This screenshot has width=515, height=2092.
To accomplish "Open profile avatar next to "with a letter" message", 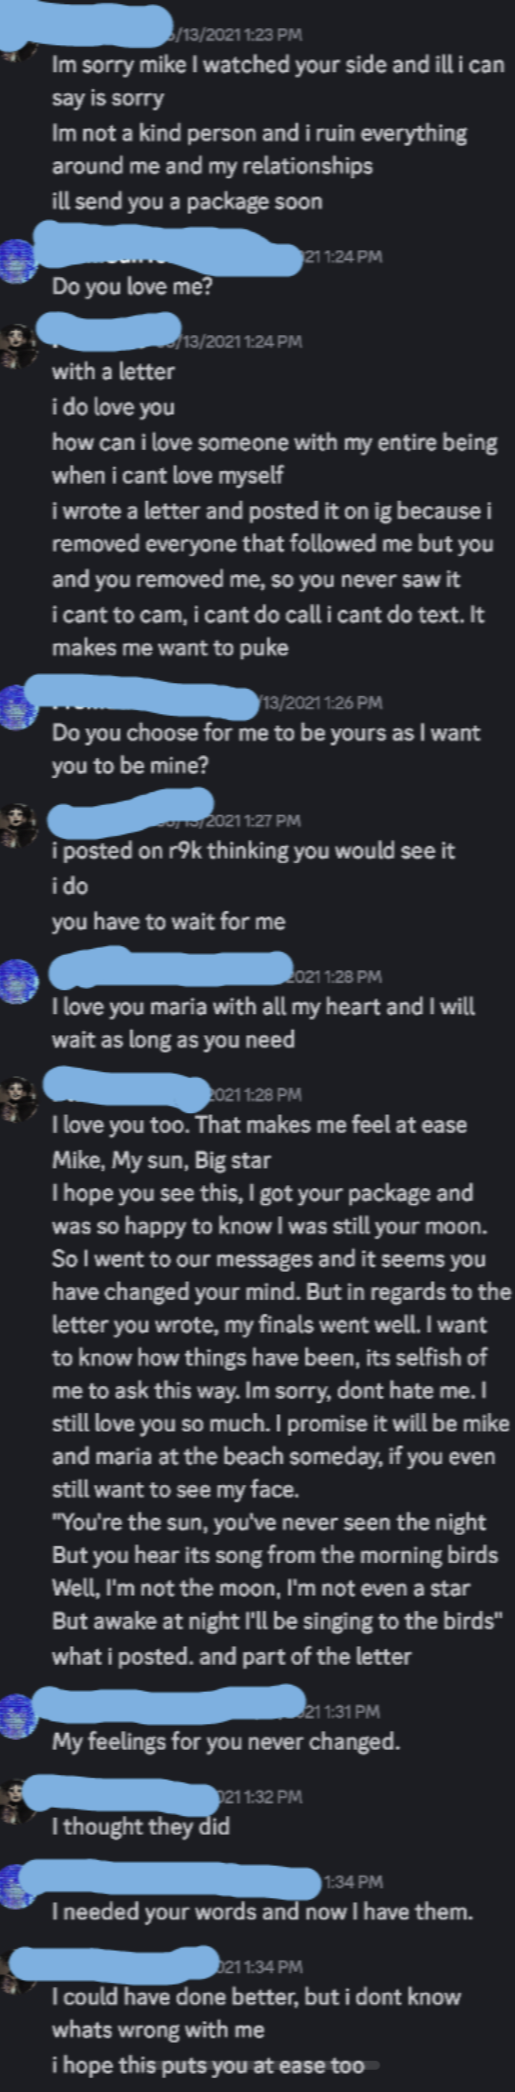I will pos(17,345).
